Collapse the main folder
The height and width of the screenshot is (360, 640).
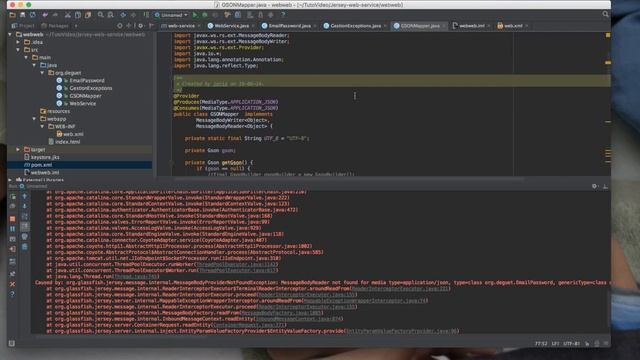click(x=26, y=58)
